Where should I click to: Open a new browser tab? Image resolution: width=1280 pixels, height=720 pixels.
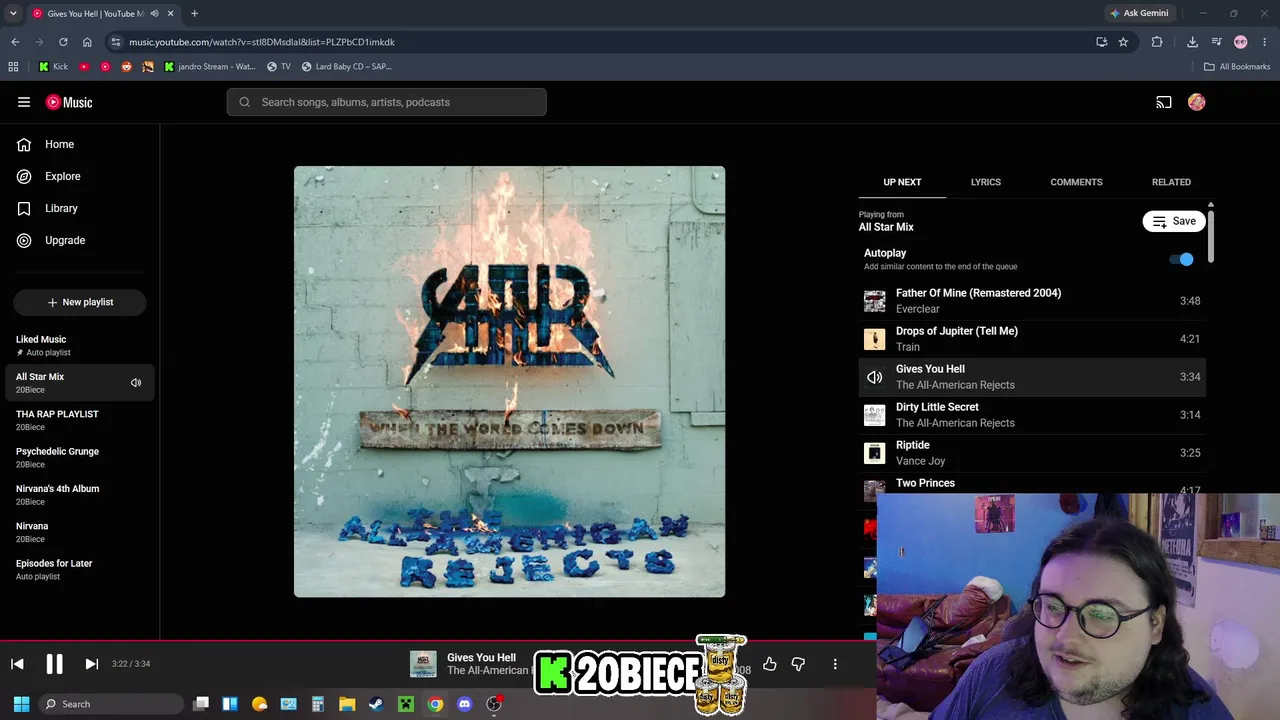click(x=194, y=13)
